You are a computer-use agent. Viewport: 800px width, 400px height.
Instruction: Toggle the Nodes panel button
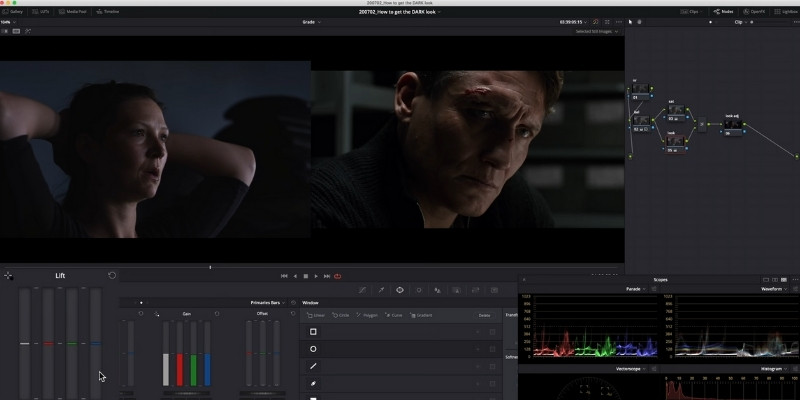723,11
